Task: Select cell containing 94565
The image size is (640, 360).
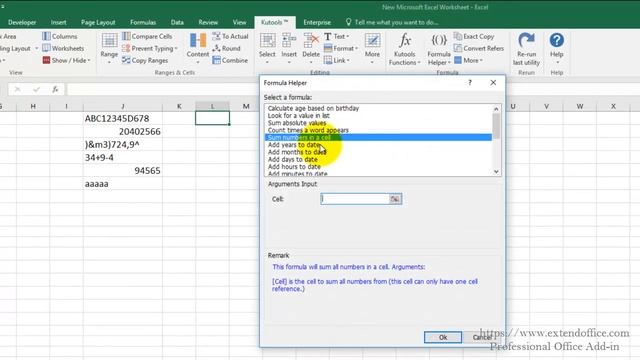Action: pos(122,171)
